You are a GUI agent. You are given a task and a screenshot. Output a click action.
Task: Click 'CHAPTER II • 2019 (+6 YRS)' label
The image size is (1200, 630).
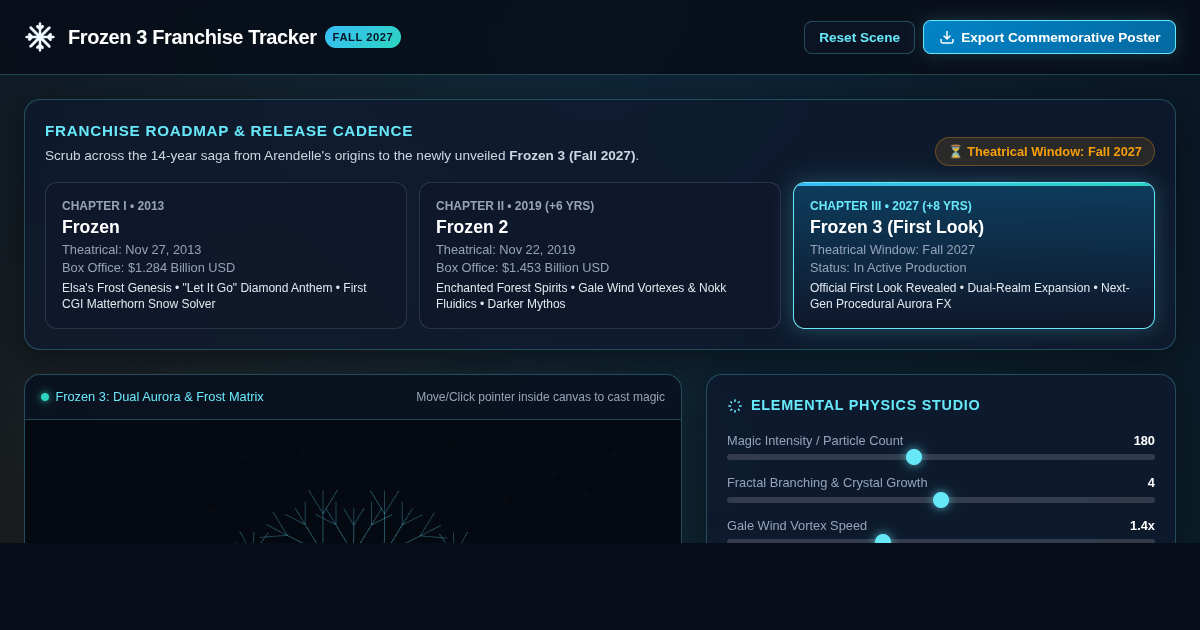tap(515, 206)
